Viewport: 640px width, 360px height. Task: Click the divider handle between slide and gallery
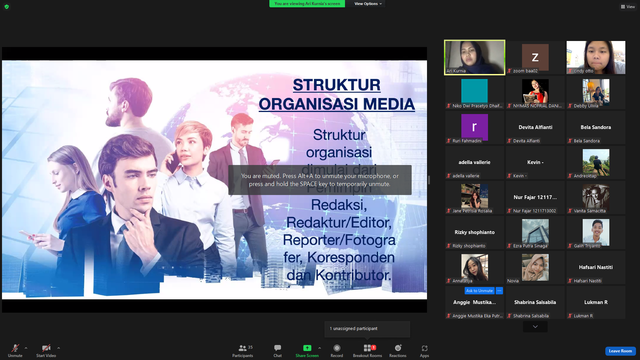point(429,180)
